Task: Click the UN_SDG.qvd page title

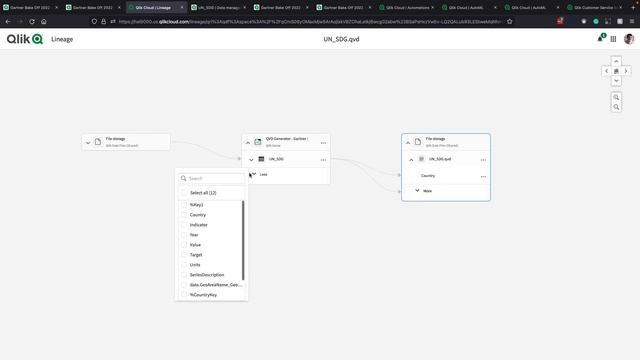Action: click(341, 39)
